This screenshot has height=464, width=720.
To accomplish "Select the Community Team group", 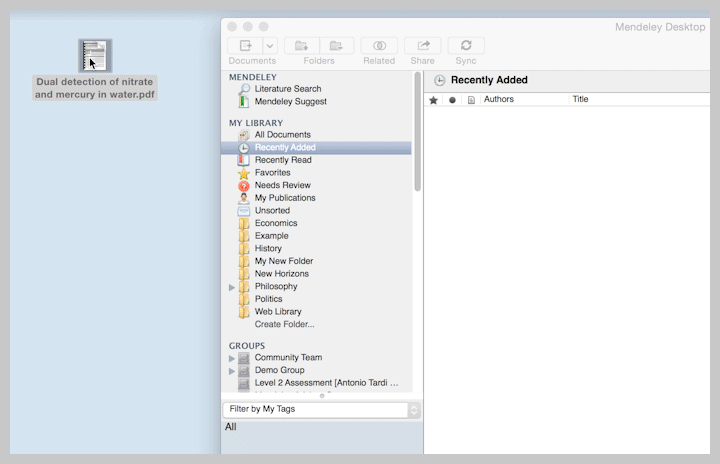I will coord(288,357).
